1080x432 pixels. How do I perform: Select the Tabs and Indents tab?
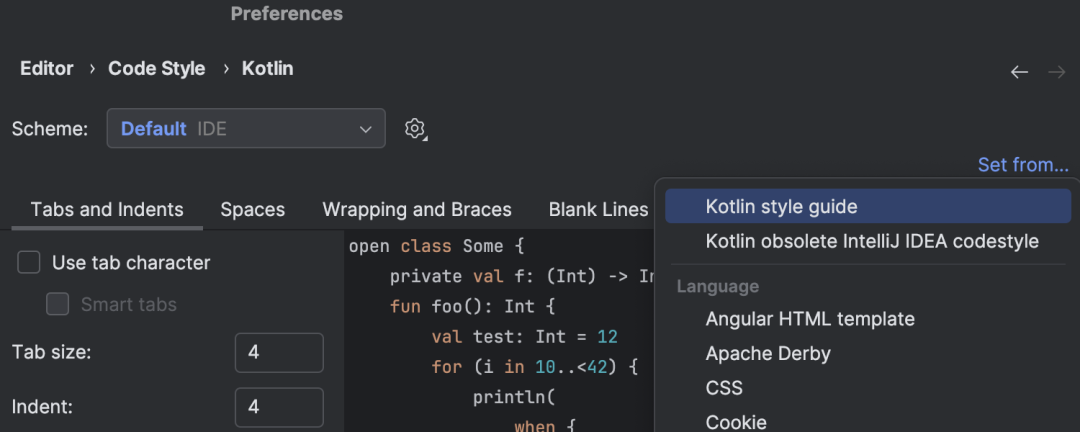click(107, 209)
